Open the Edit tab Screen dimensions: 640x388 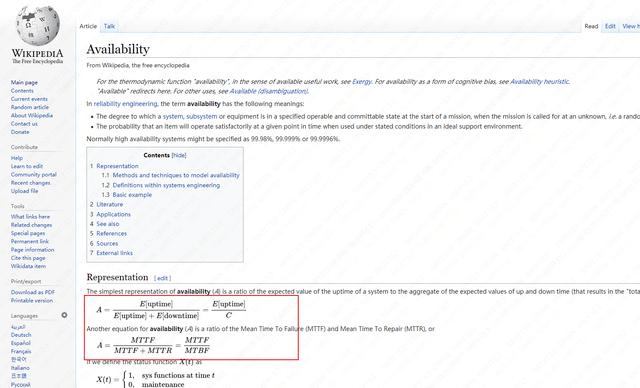(x=610, y=26)
